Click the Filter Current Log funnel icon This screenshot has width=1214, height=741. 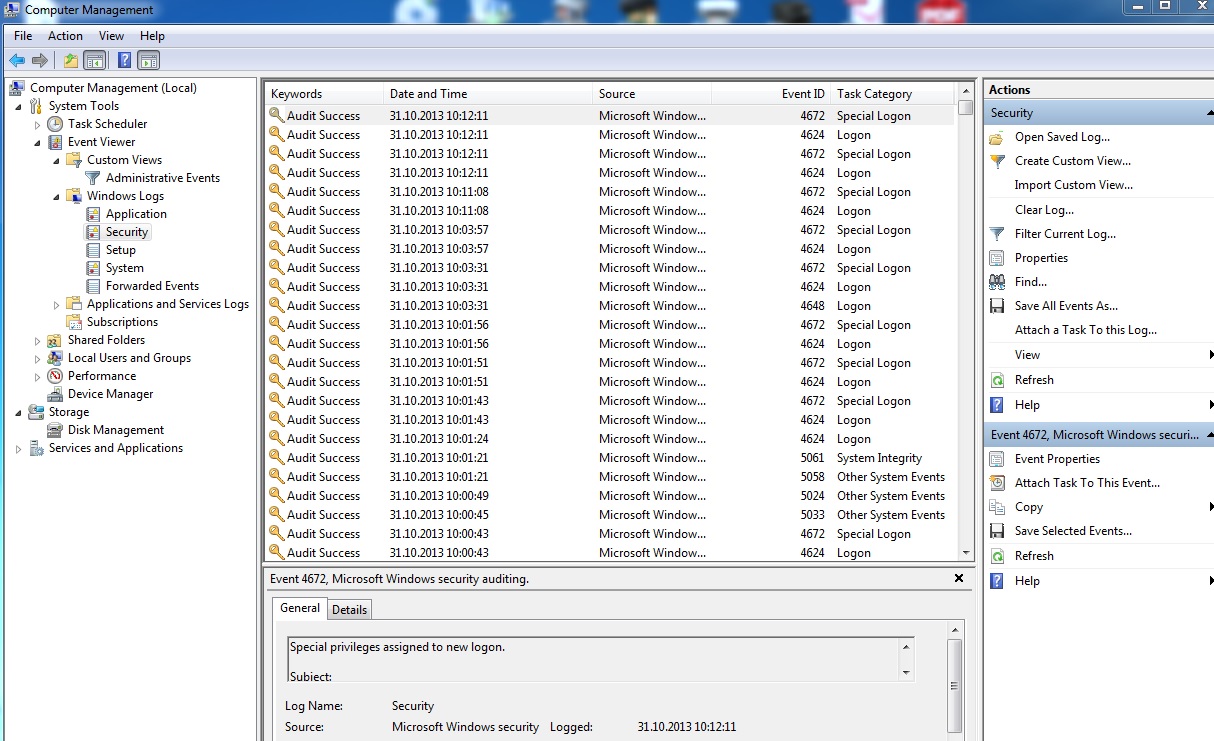point(997,234)
